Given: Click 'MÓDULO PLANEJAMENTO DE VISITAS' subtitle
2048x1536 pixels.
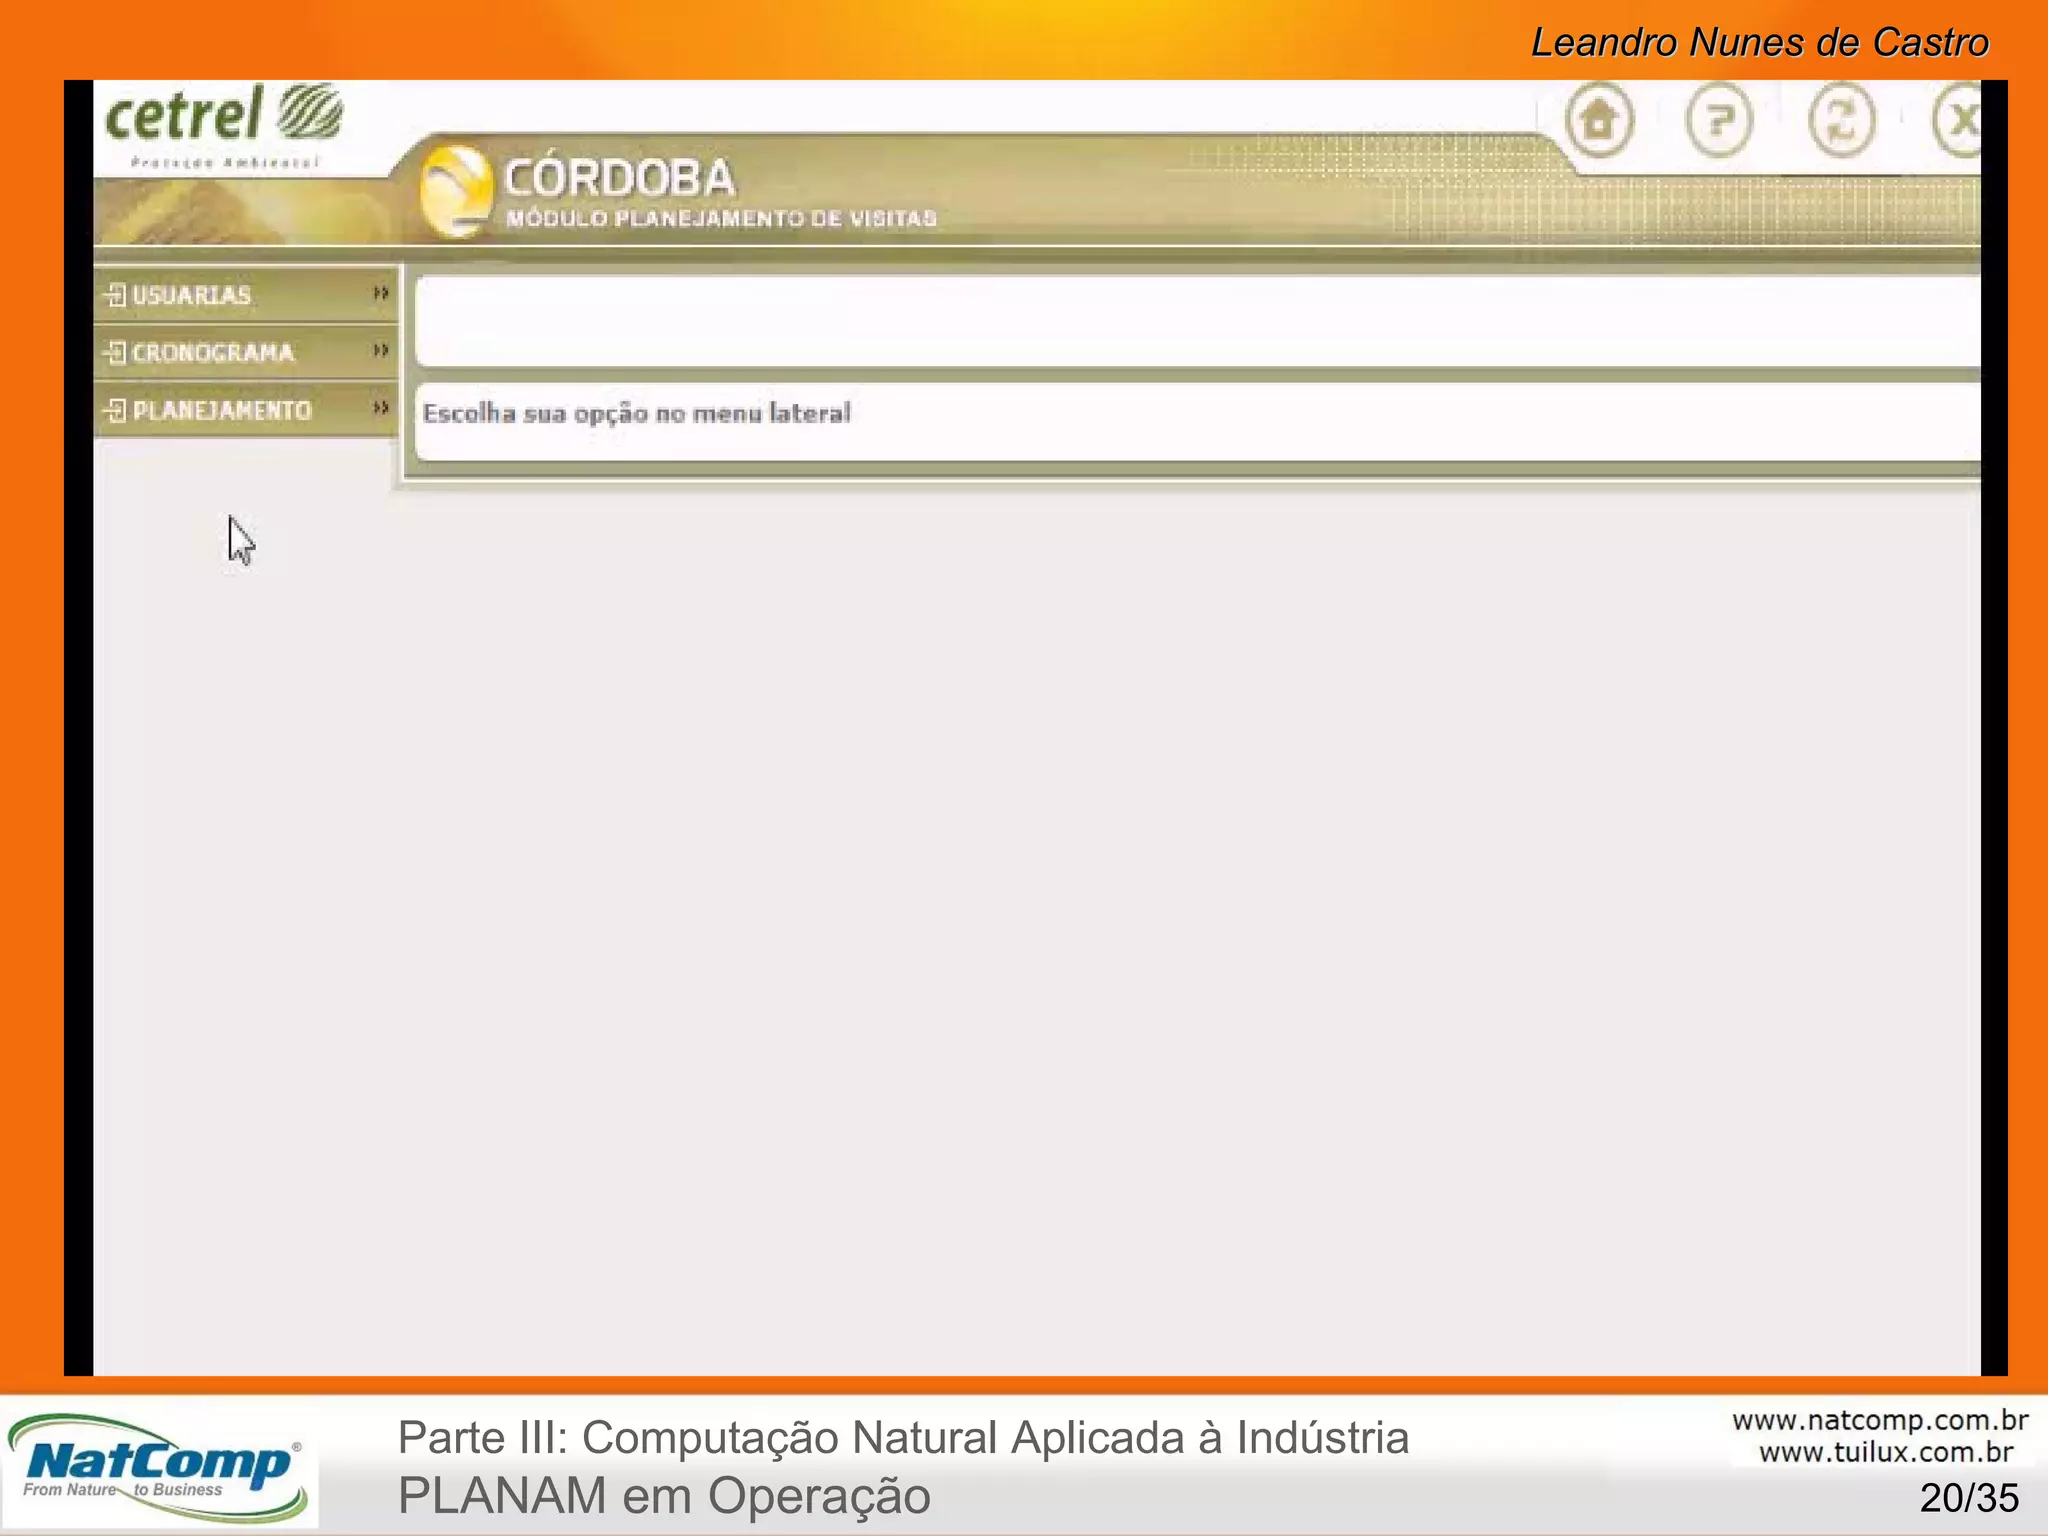Looking at the screenshot, I should click(721, 218).
